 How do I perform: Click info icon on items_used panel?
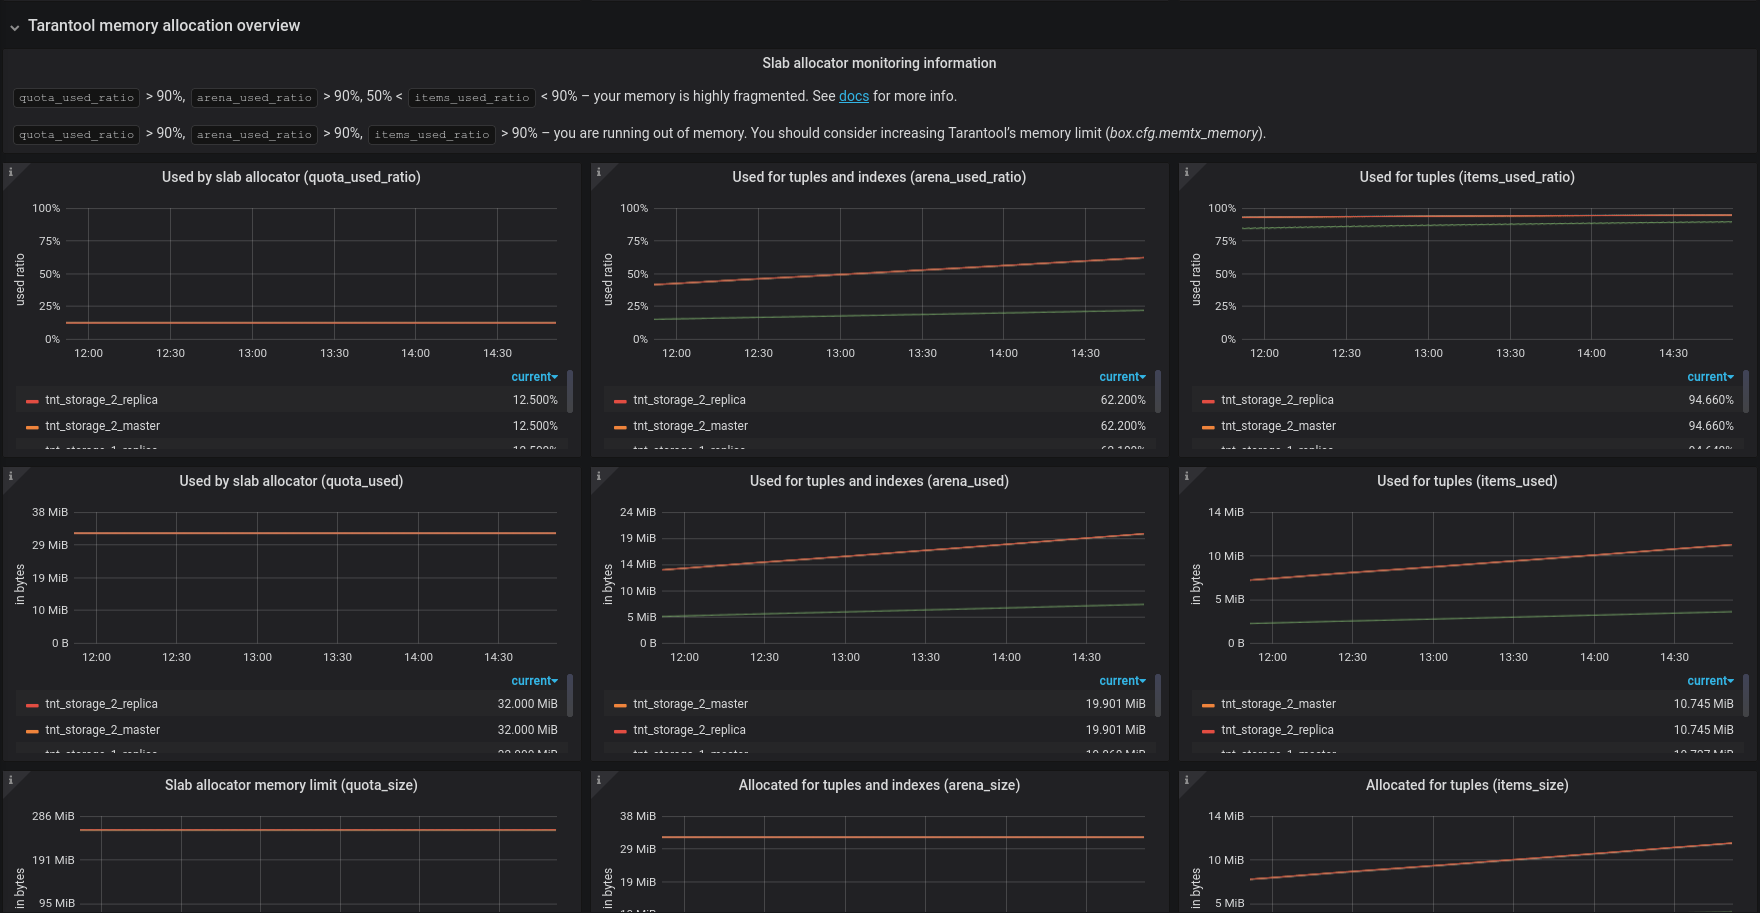[1187, 476]
